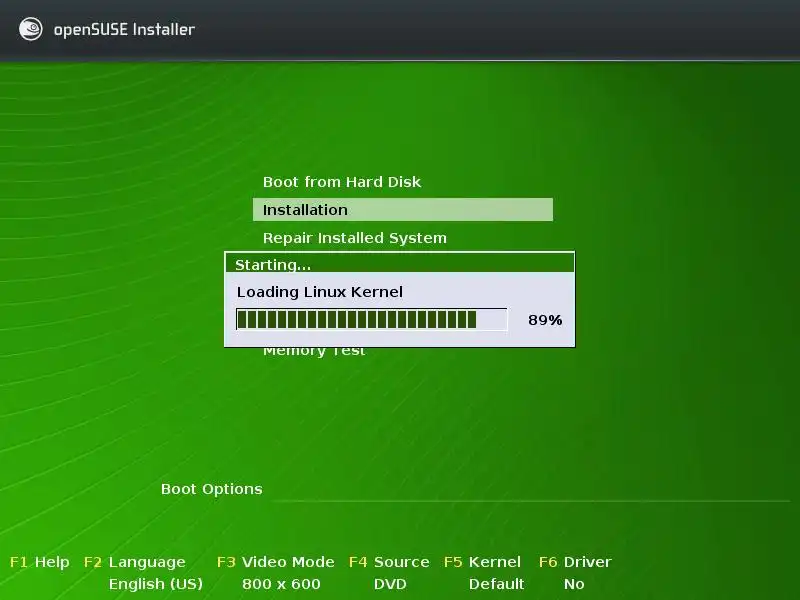
Task: Choose the Installation menu entry
Action: click(x=403, y=210)
